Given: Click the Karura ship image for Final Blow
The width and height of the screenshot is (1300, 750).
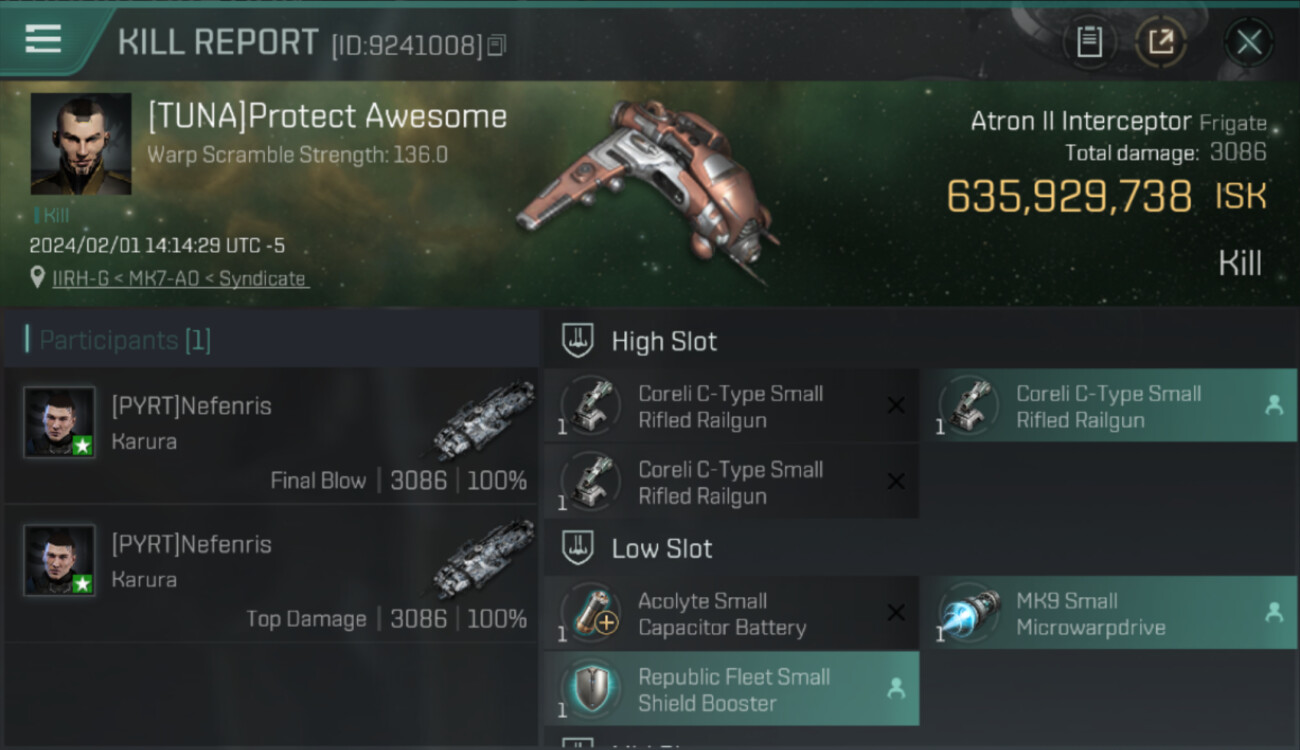Looking at the screenshot, I should tap(484, 420).
